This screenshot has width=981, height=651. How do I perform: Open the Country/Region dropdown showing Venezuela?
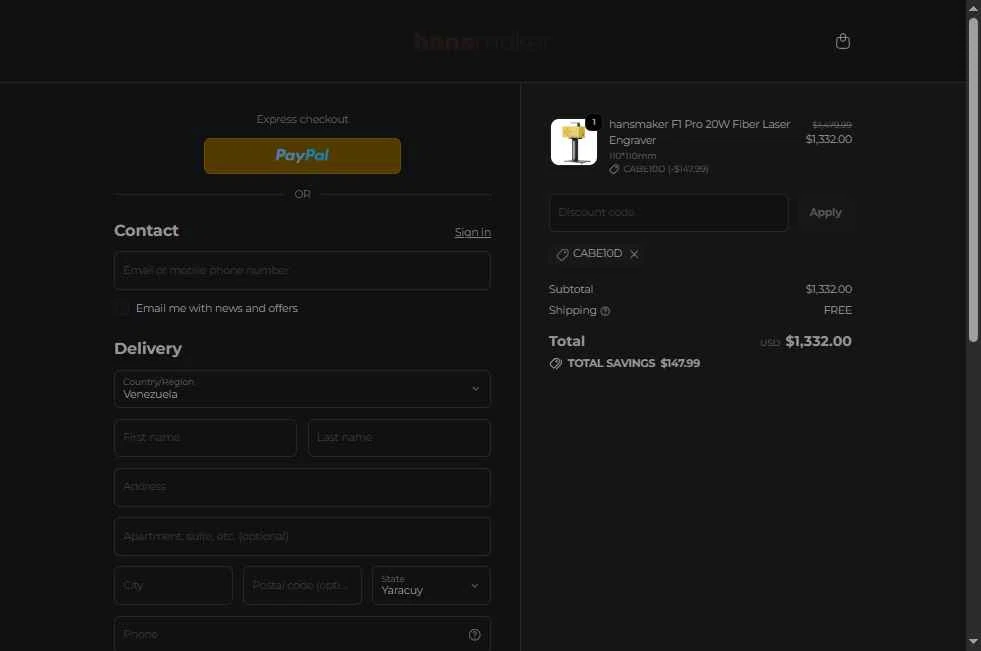click(302, 388)
